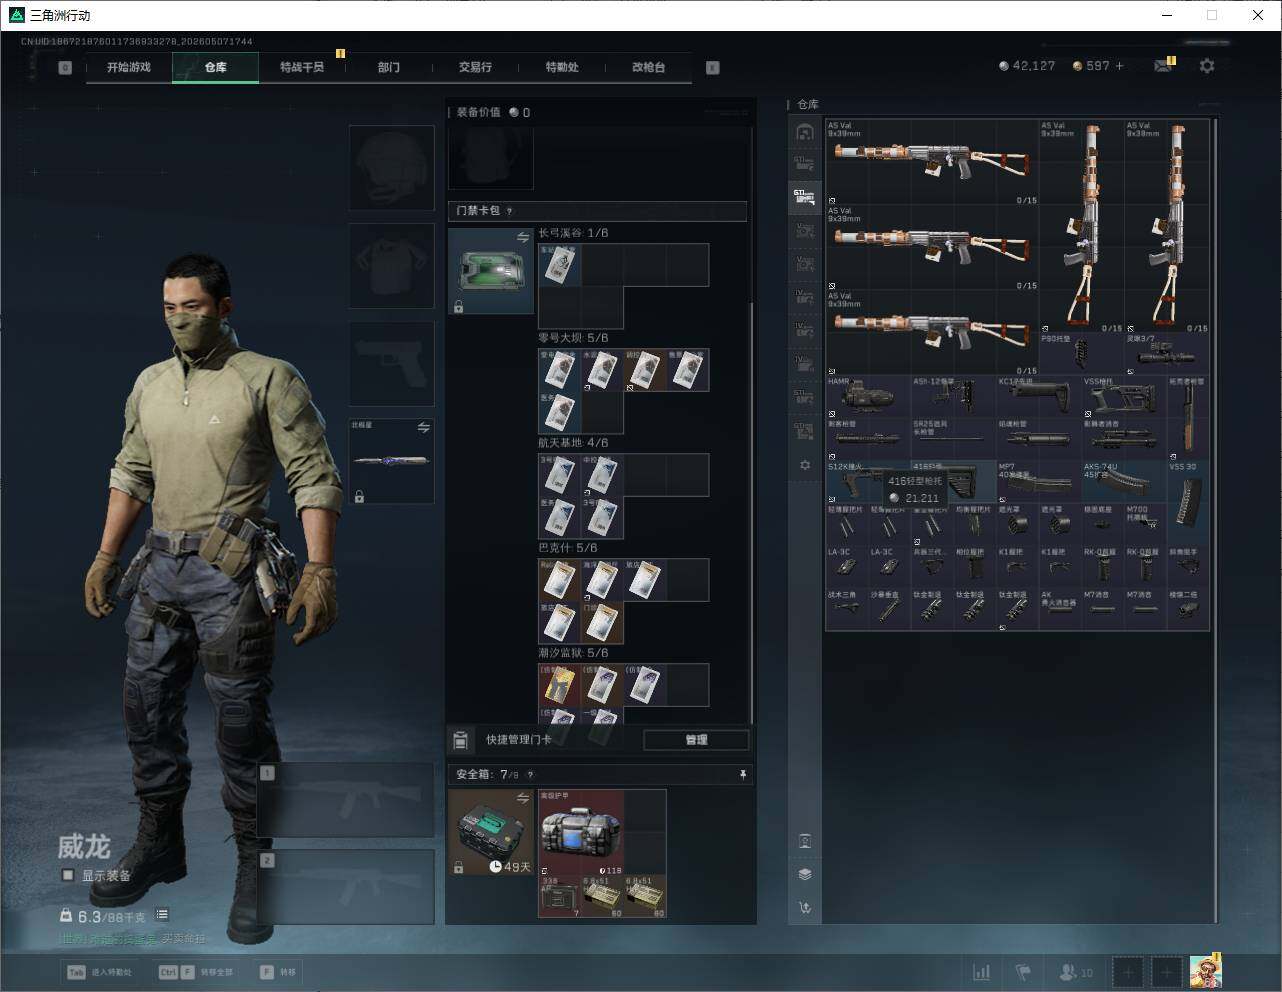Open the 安全箱 help question mark
This screenshot has height=992, width=1282.
(x=530, y=774)
